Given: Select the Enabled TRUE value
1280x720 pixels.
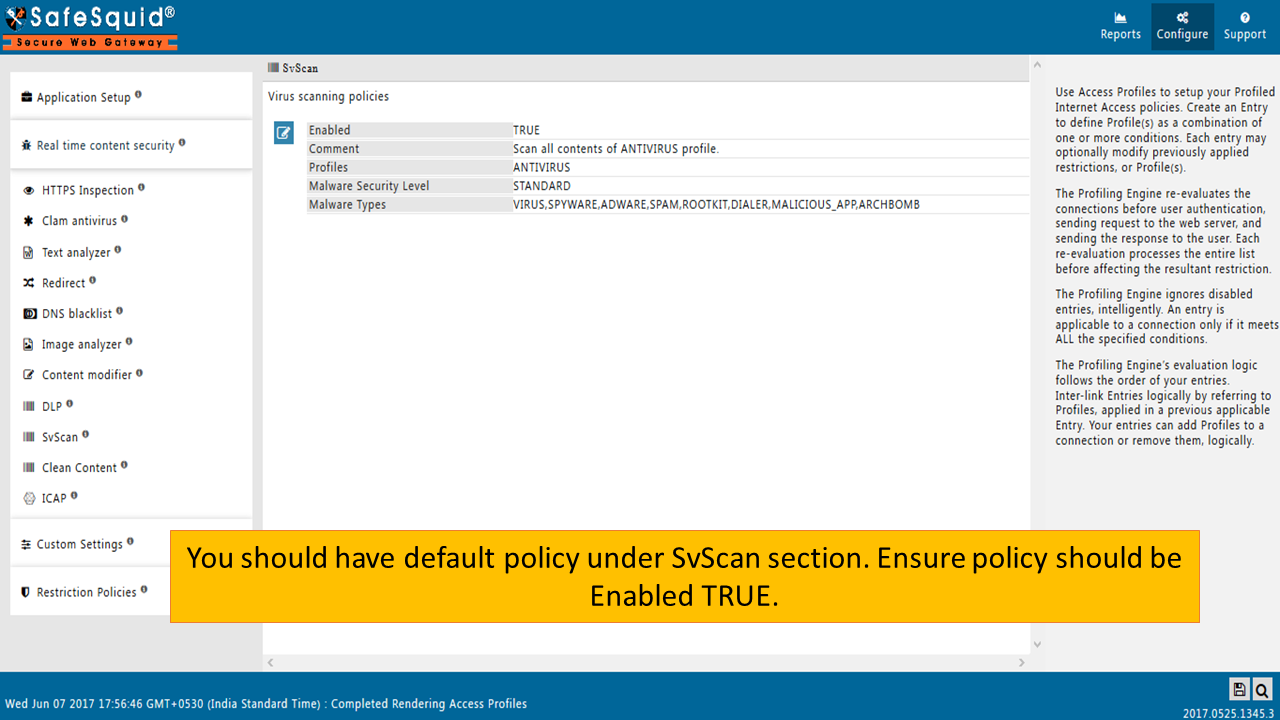Looking at the screenshot, I should pyautogui.click(x=526, y=130).
